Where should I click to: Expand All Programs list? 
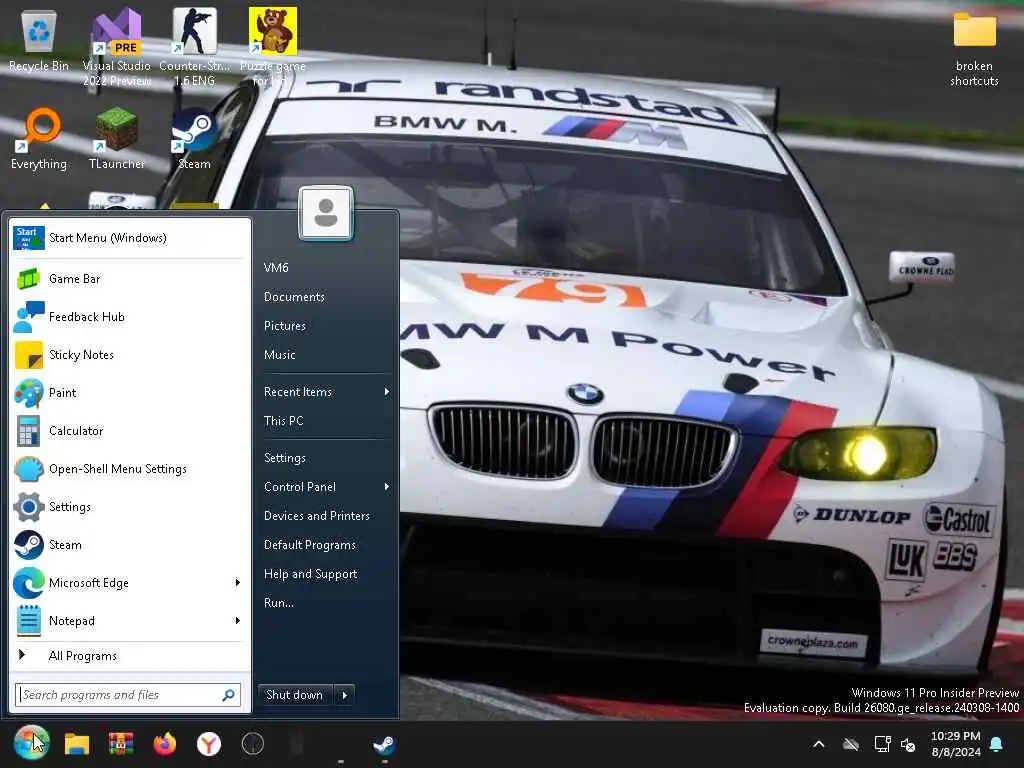tap(129, 656)
